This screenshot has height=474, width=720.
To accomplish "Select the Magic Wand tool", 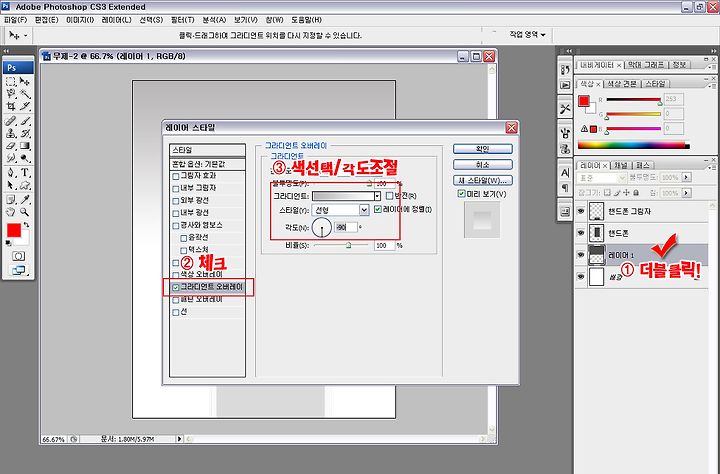I will 25,94.
